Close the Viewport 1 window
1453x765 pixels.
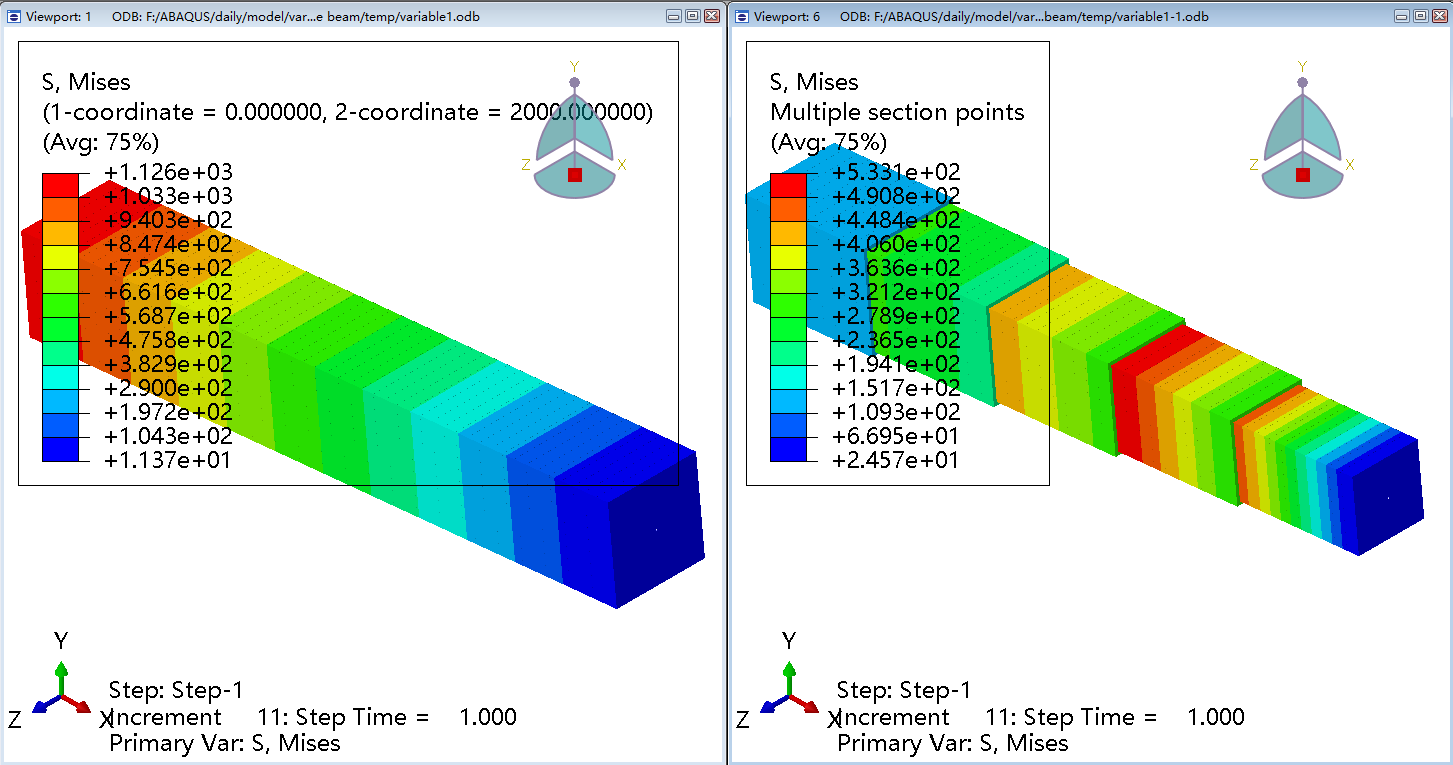[x=712, y=16]
